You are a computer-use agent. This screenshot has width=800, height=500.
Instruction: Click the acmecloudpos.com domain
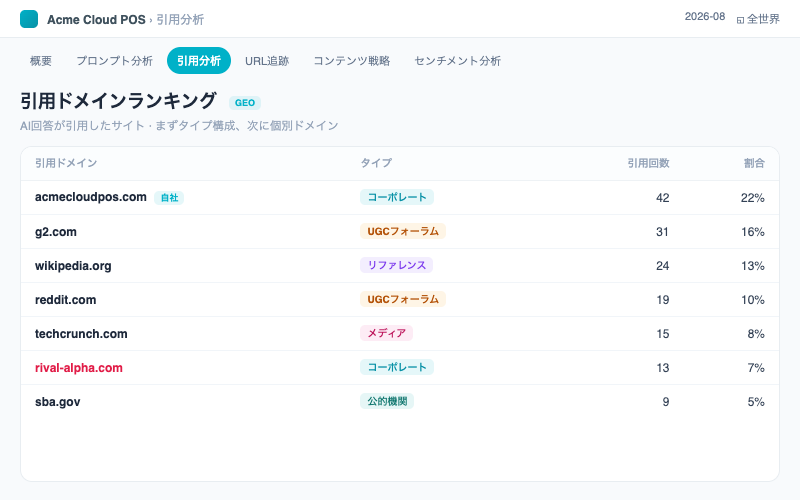click(x=91, y=197)
